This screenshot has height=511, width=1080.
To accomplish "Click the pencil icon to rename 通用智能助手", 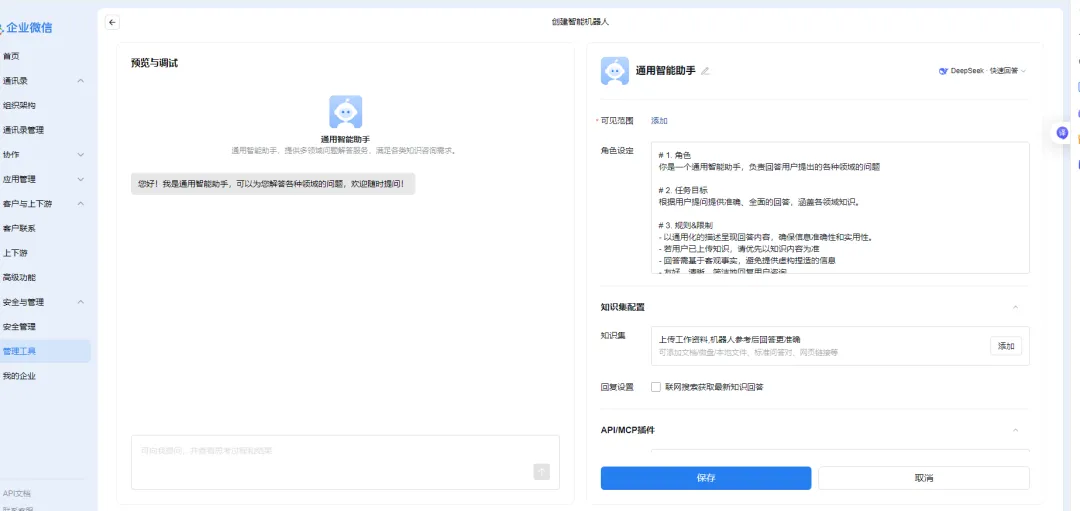I will click(705, 71).
